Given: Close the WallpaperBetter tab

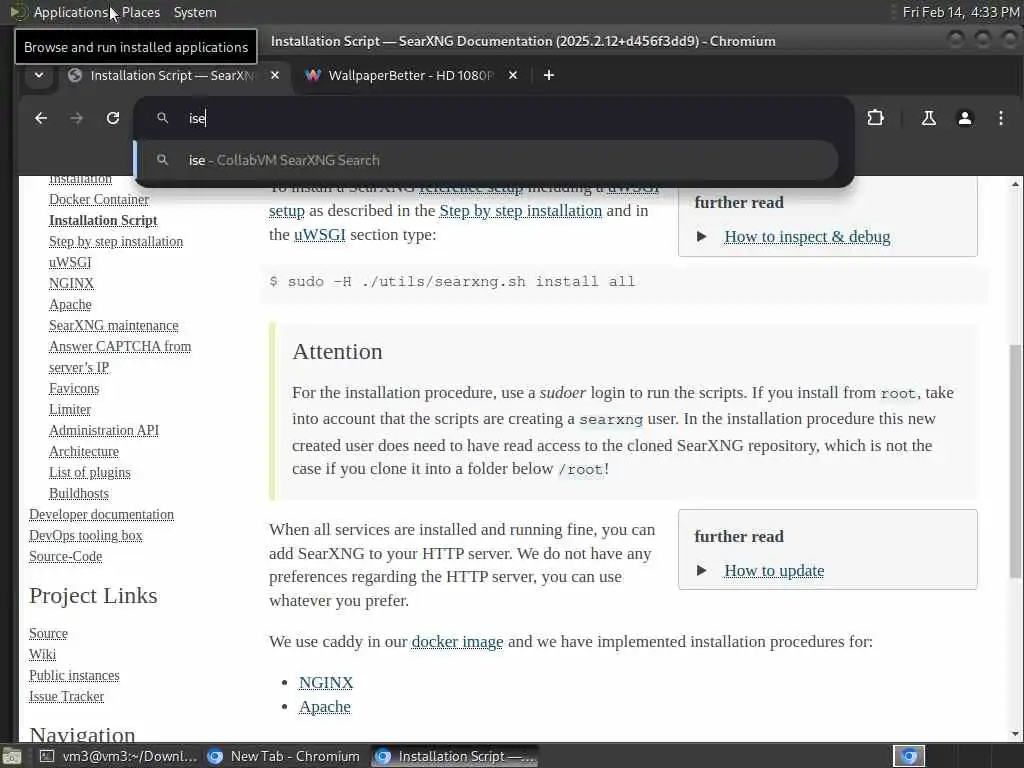Looking at the screenshot, I should click(513, 75).
